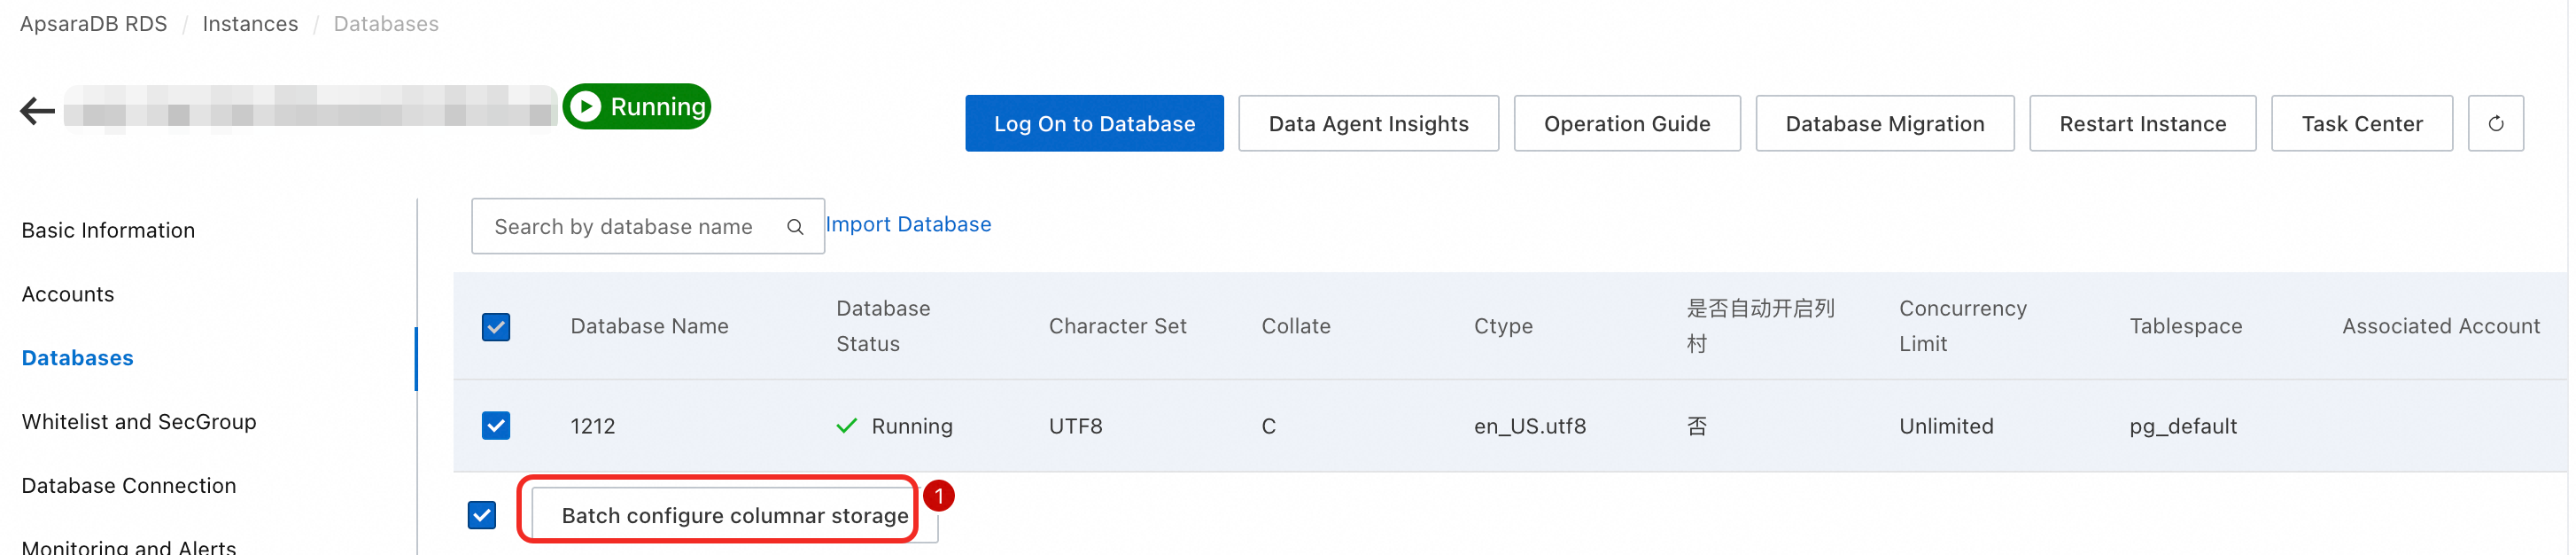The image size is (2576, 555).
Task: Click the search magnifier icon
Action: point(795,227)
